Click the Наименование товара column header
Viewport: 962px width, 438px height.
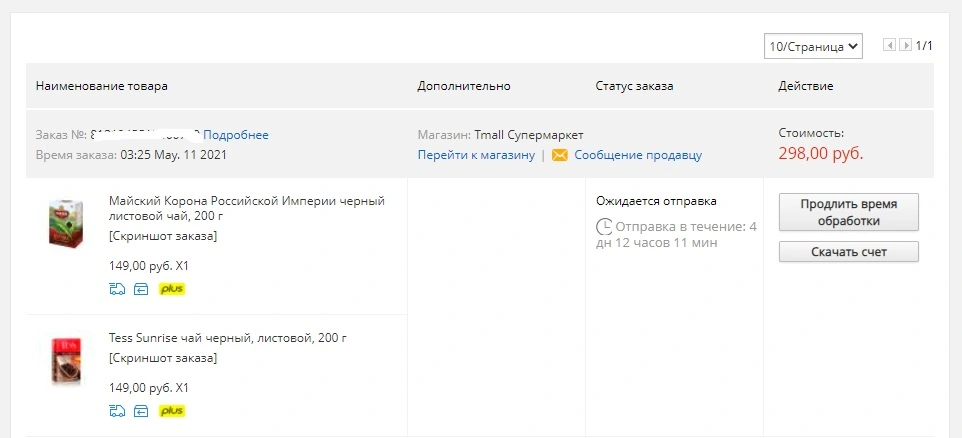point(102,86)
